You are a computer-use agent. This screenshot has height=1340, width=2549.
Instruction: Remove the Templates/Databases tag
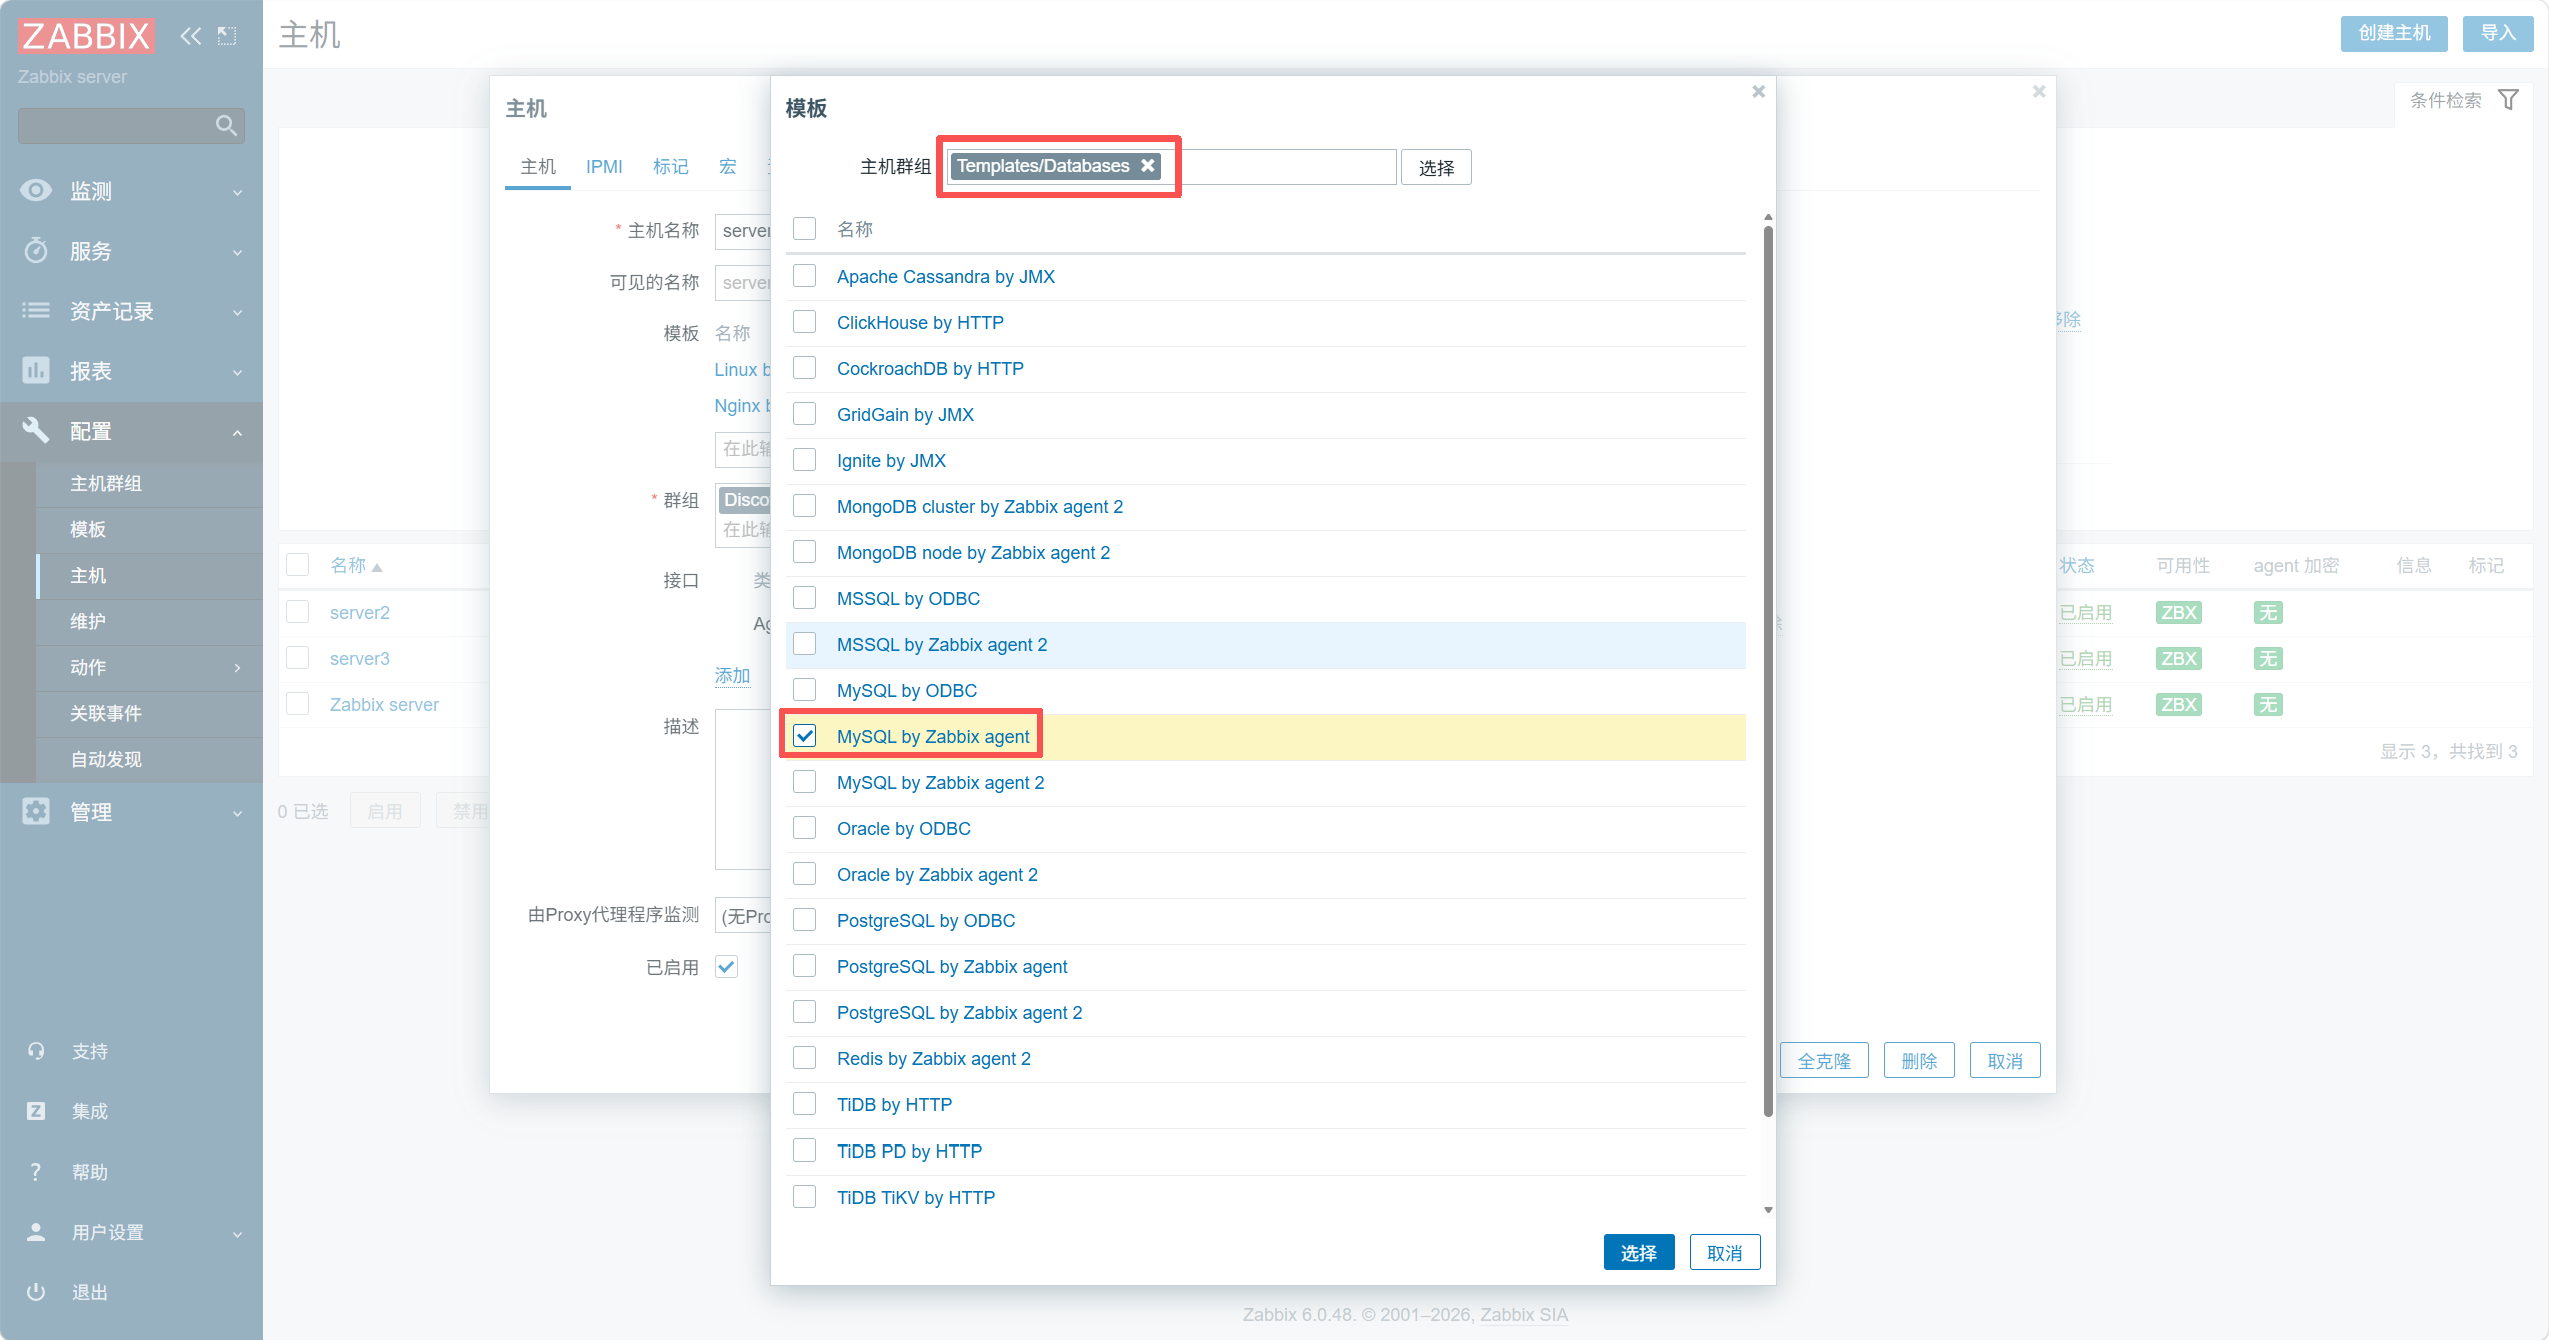pyautogui.click(x=1148, y=166)
